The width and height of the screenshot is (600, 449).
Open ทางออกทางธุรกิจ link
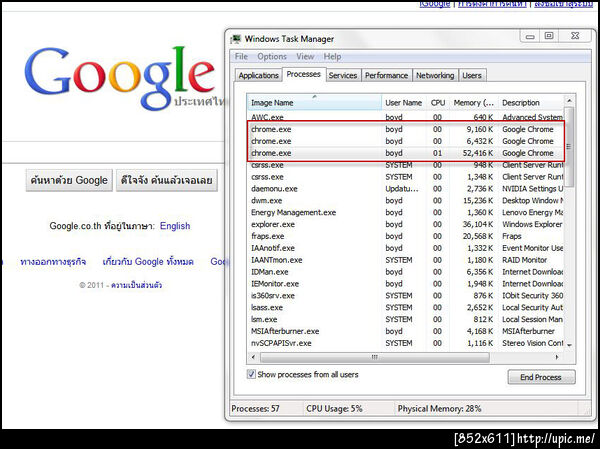[53, 262]
